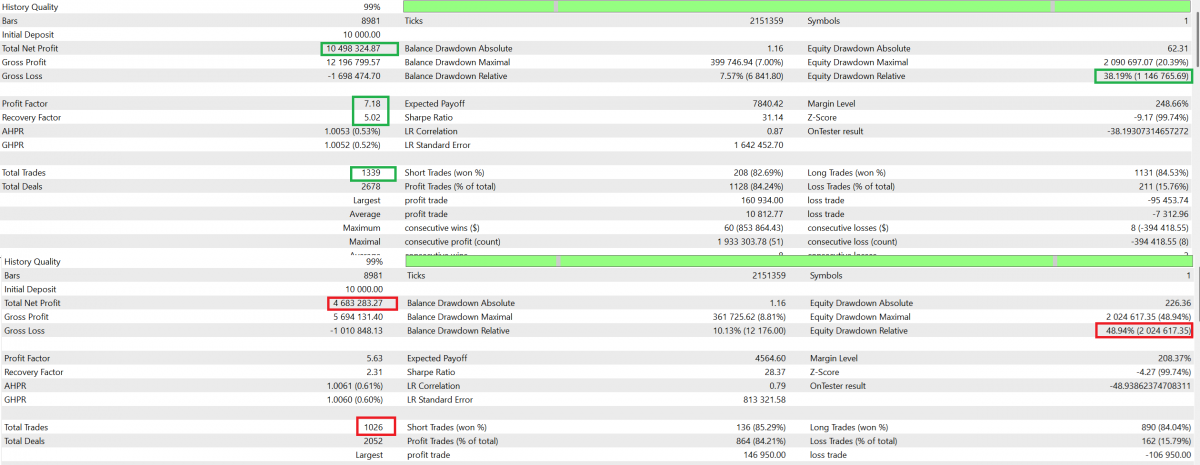Screen dimensions: 1200x465
Task: Select the Total Net Profit value 4 683 283.27
Action: click(x=358, y=303)
